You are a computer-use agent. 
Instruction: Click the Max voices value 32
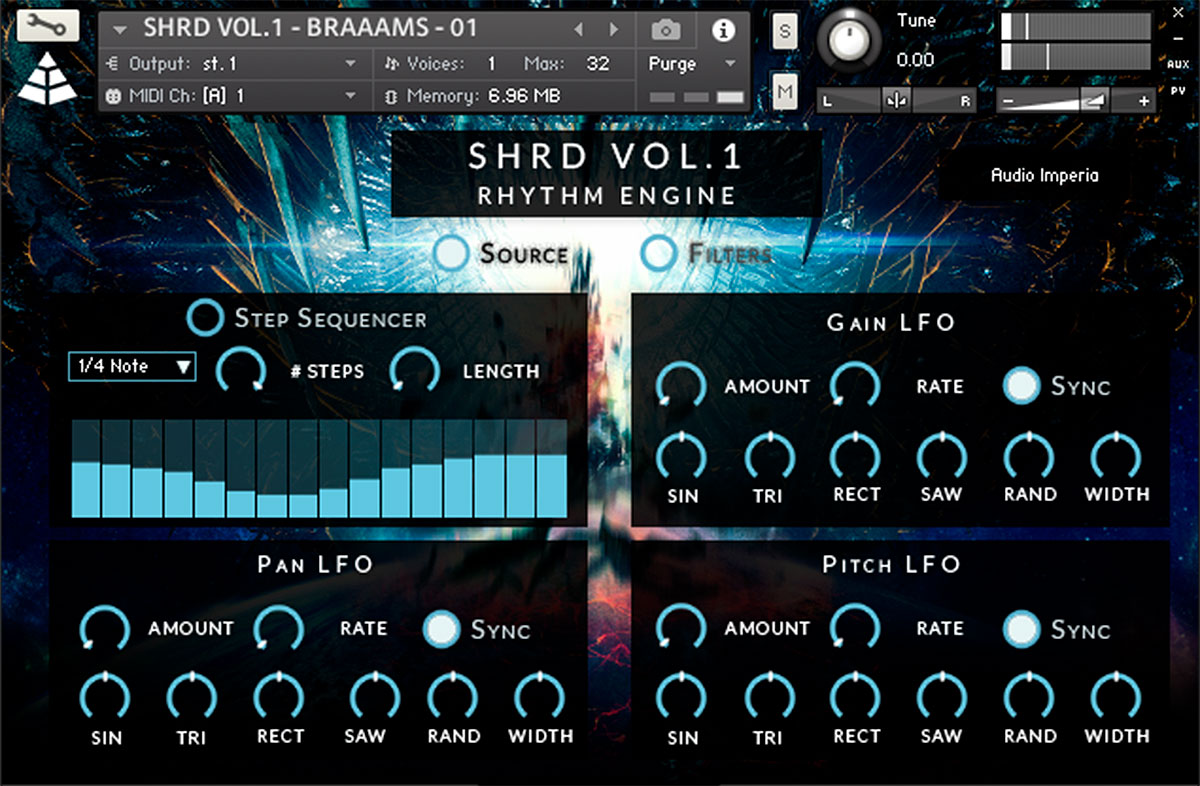[598, 64]
